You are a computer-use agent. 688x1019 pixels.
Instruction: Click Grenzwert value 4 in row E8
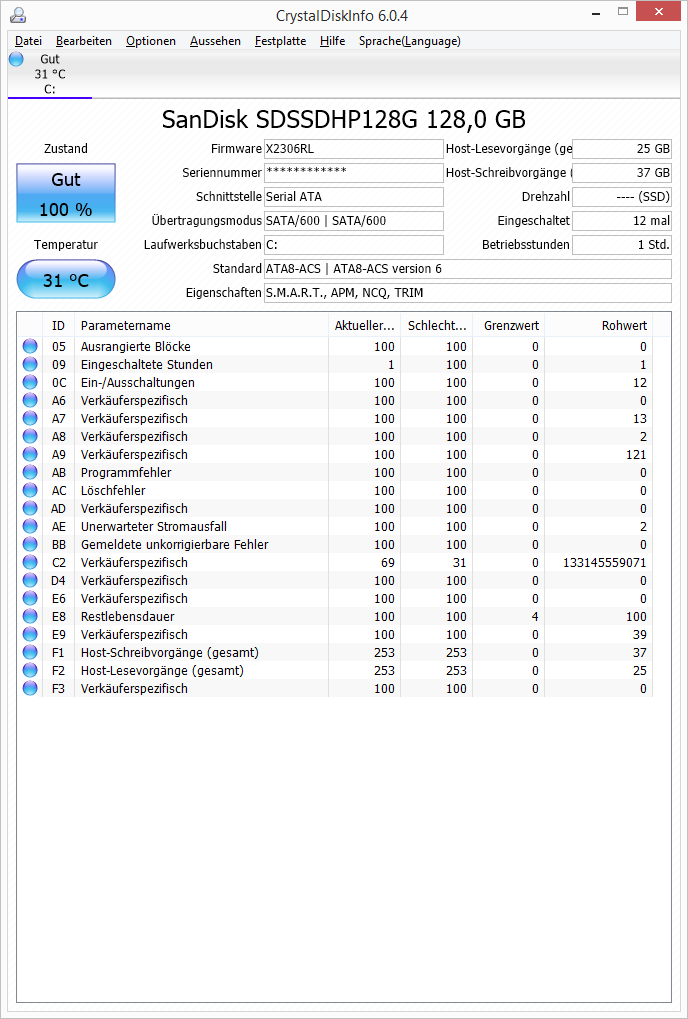[535, 617]
